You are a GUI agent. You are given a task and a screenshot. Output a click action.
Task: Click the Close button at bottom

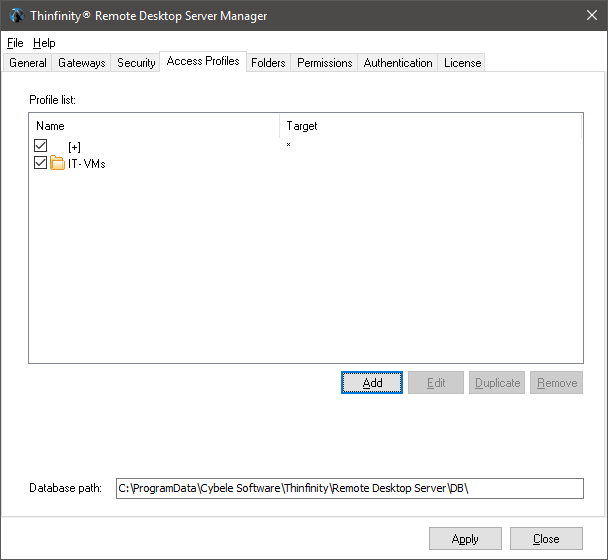click(x=546, y=539)
